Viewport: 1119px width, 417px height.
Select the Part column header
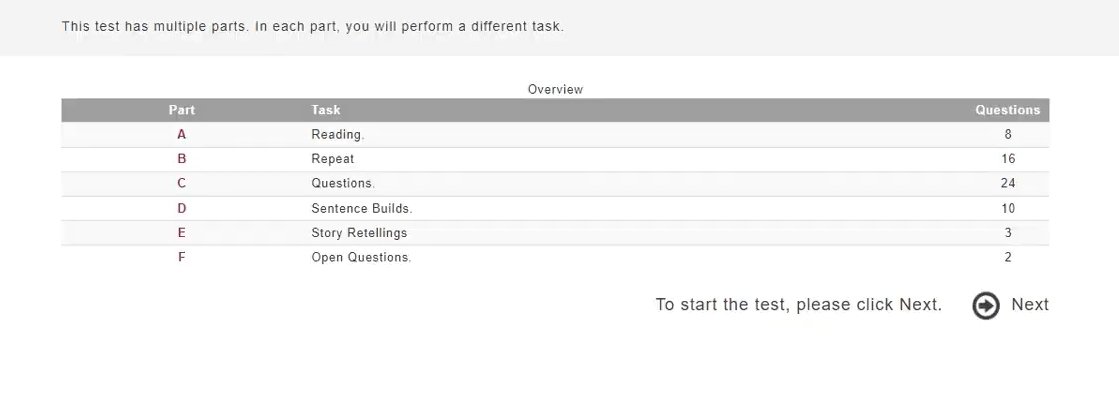(x=181, y=110)
